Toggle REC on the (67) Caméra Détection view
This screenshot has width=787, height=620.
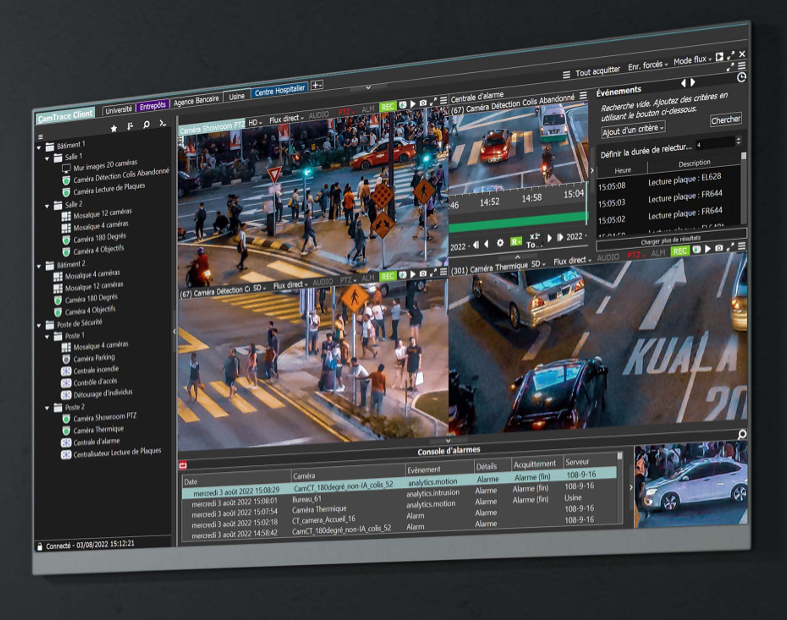[387, 277]
